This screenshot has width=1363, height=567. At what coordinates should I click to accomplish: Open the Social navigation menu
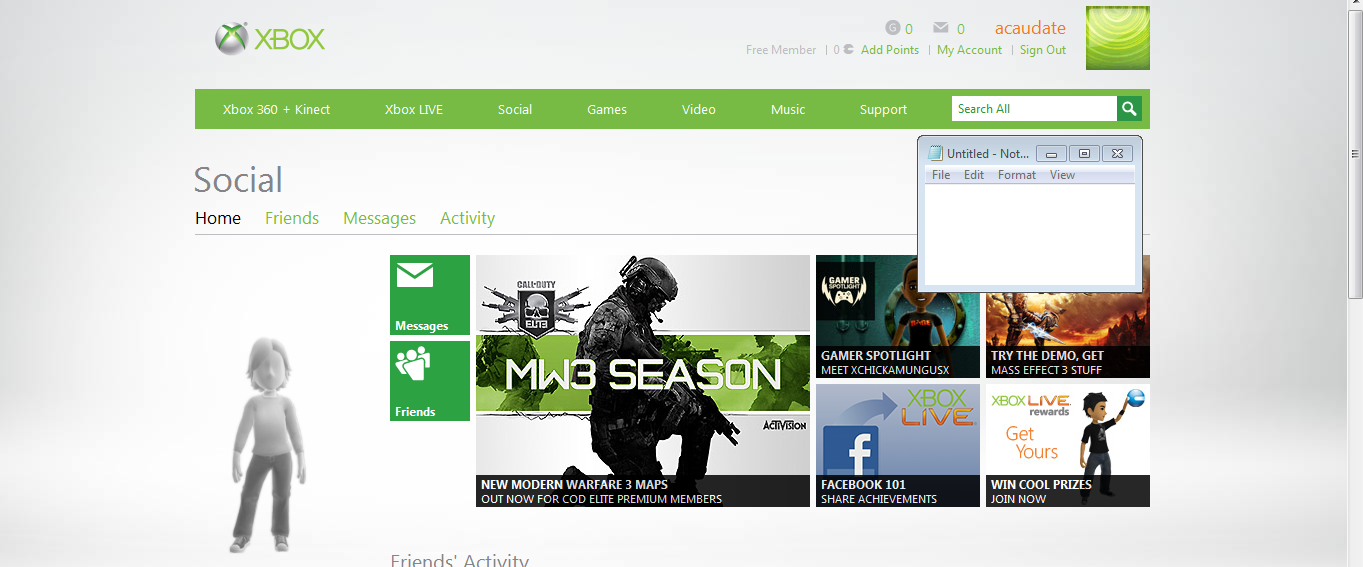(x=515, y=109)
